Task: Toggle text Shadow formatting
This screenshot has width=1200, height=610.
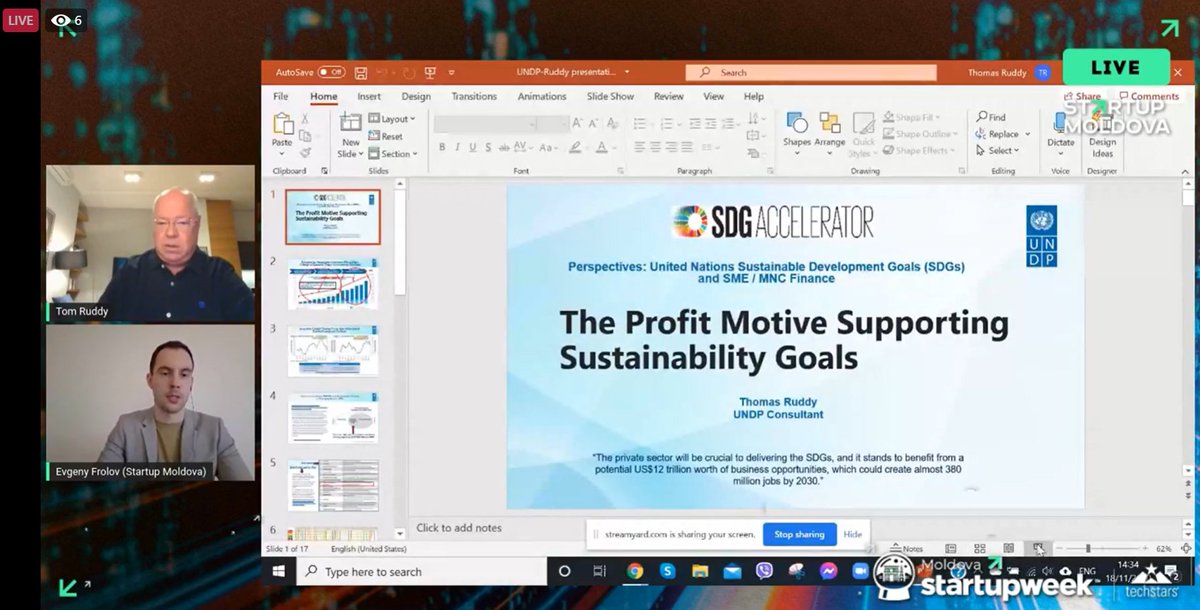Action: pos(490,147)
